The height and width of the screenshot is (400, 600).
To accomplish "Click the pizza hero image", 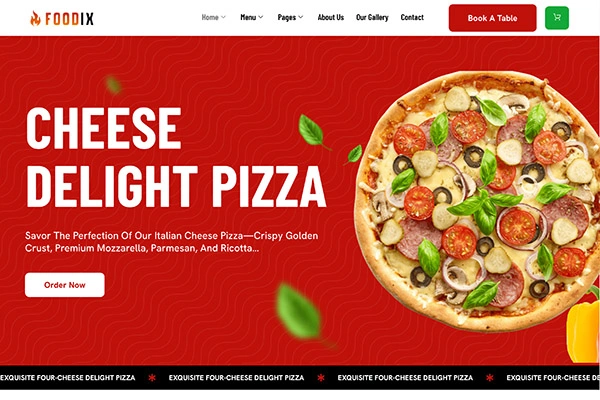I will point(476,201).
